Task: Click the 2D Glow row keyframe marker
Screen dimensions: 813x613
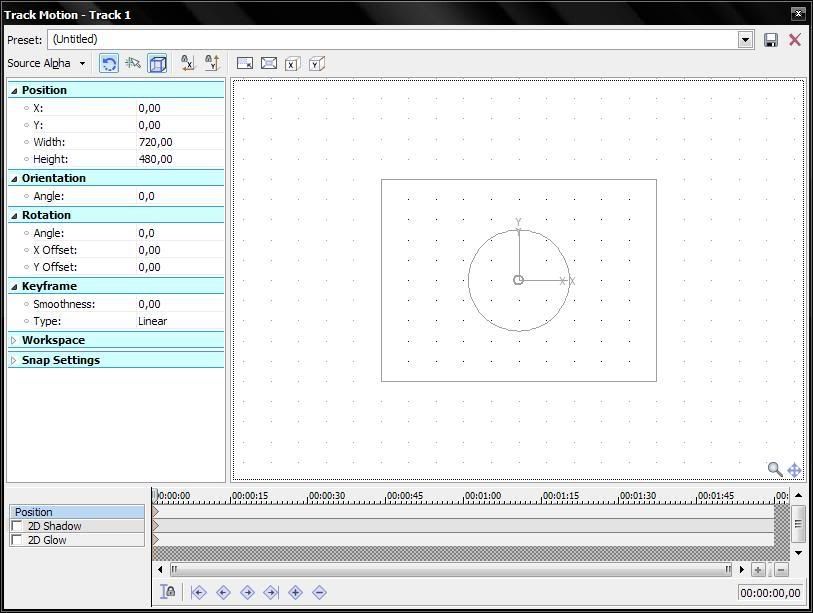Action: 155,540
